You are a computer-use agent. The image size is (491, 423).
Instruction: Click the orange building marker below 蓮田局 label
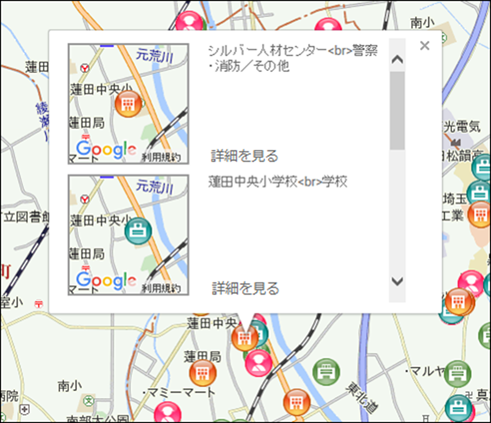(x=203, y=373)
